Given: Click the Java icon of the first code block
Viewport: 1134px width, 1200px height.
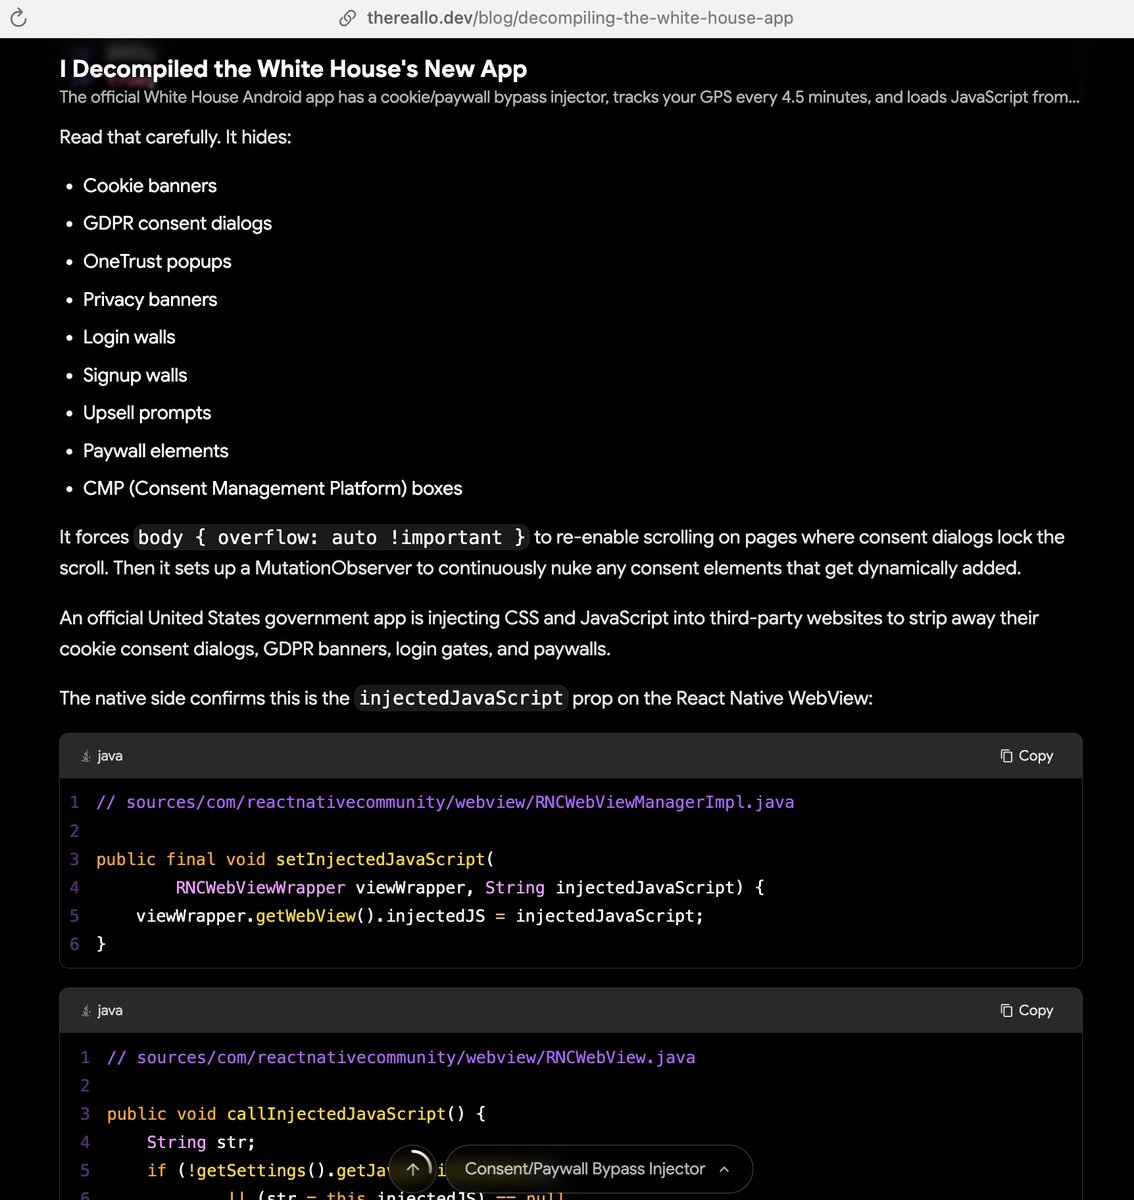Looking at the screenshot, I should 86,756.
